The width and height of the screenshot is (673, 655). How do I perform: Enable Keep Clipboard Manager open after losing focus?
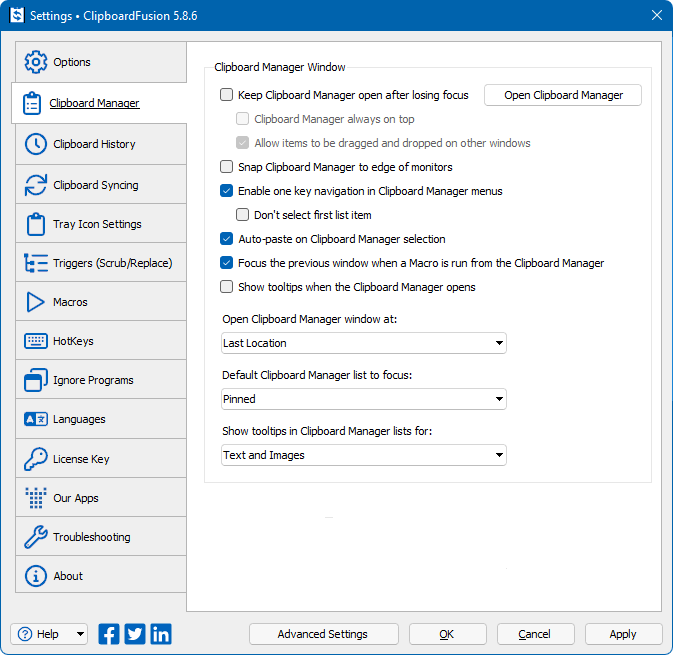(x=226, y=94)
